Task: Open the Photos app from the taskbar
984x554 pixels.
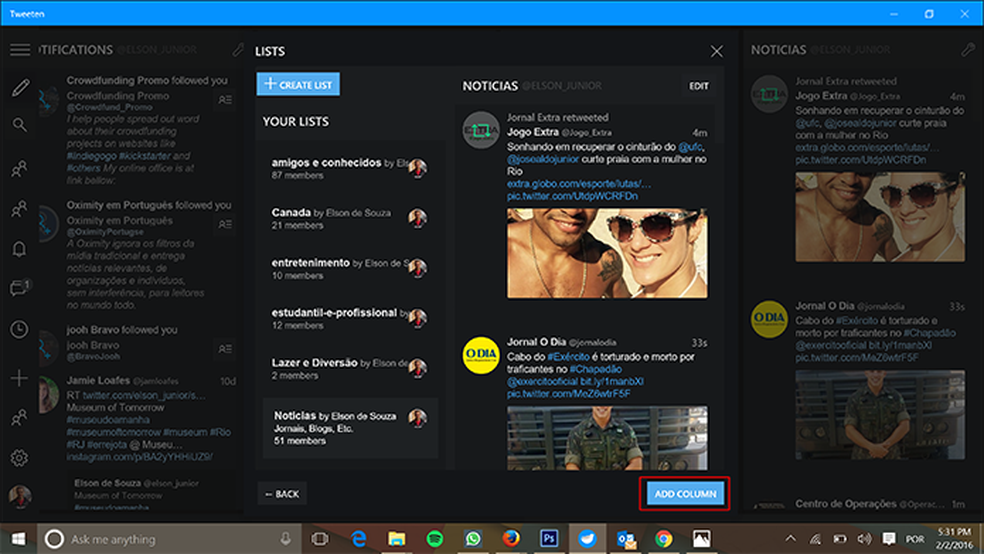Action: [x=702, y=539]
